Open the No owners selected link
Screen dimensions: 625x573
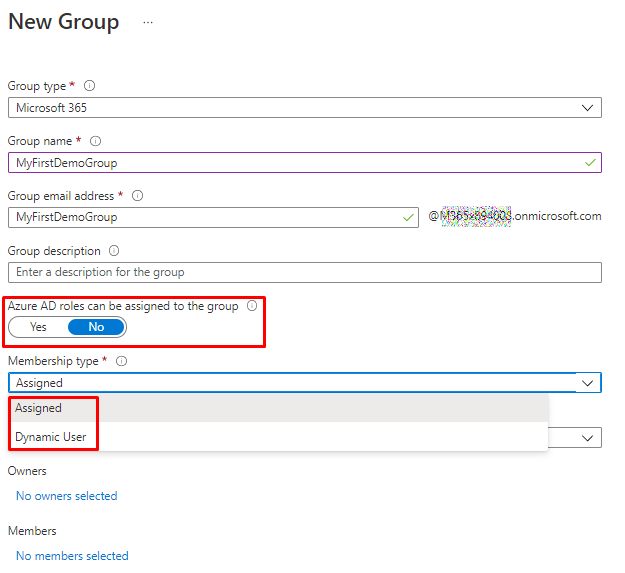point(66,496)
